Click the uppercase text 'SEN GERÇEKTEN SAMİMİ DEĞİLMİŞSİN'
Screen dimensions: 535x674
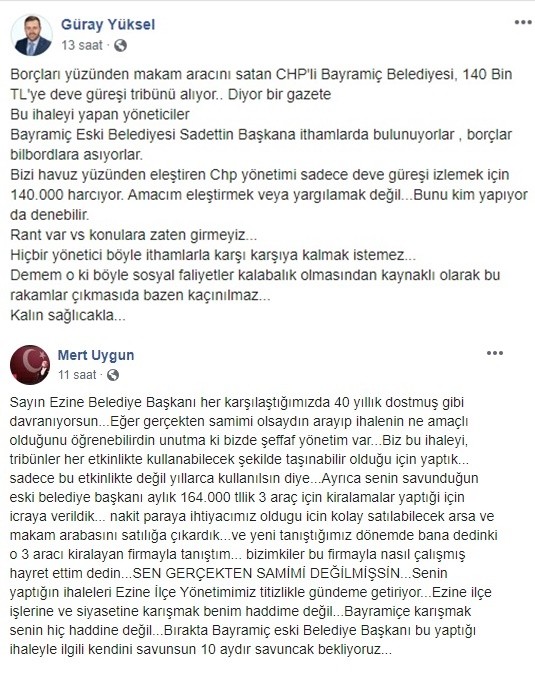pyautogui.click(x=266, y=573)
